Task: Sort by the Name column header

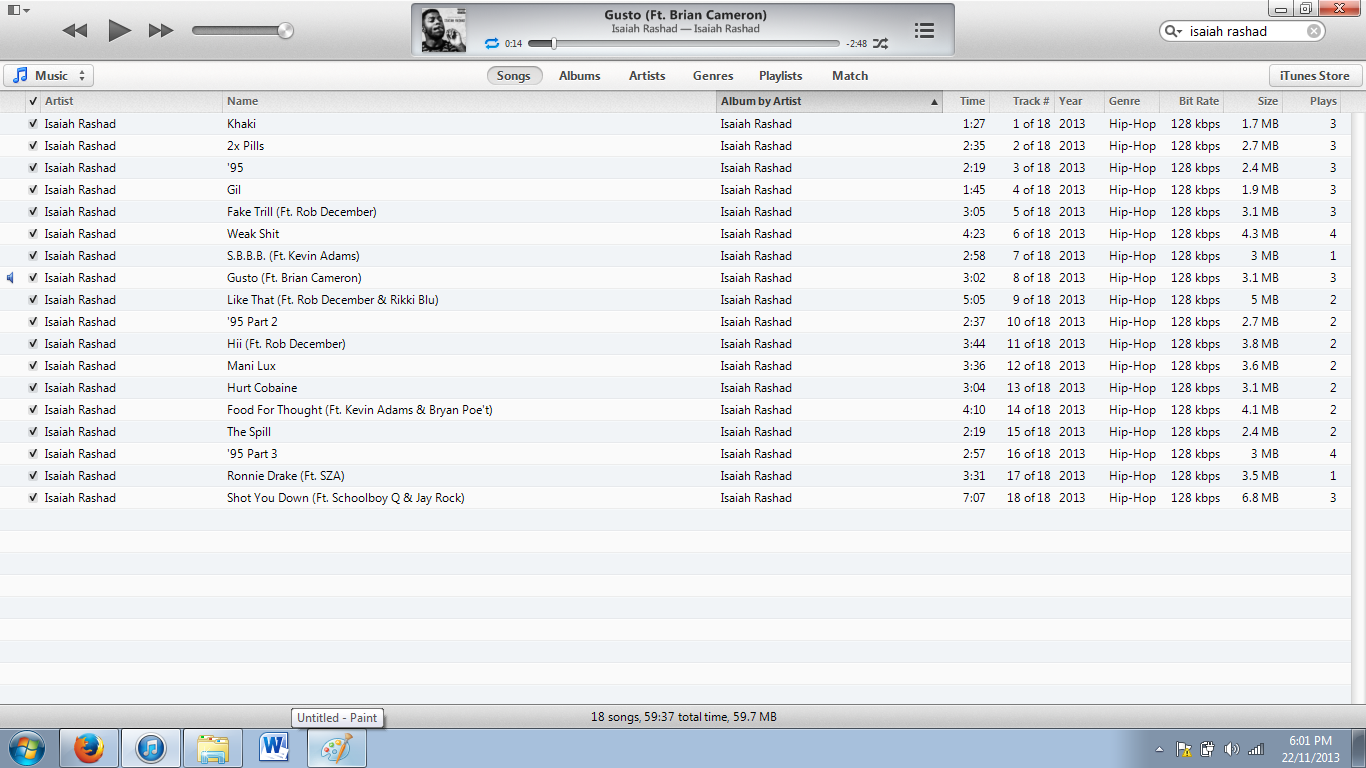Action: 469,101
